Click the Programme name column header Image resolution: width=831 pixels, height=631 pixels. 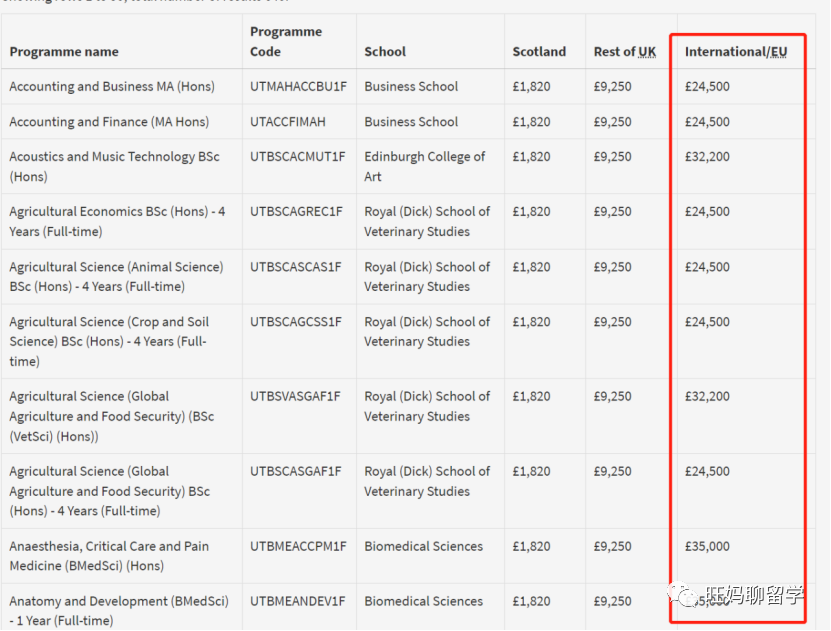pos(64,52)
